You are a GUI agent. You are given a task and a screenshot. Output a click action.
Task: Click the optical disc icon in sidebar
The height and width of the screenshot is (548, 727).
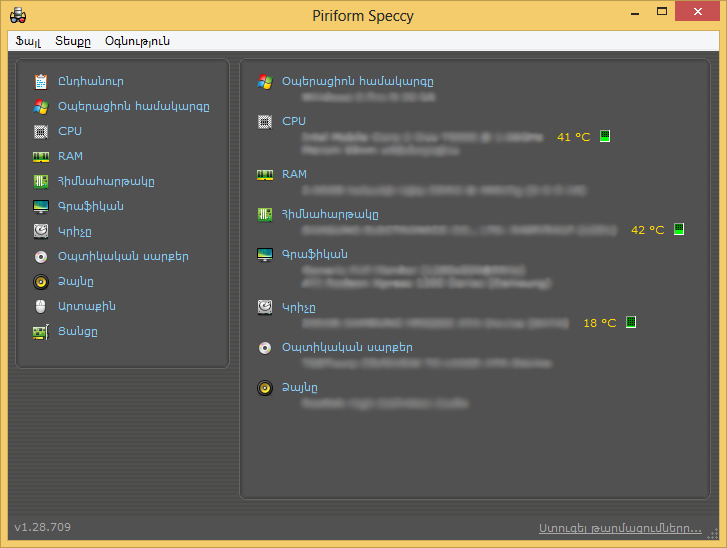pyautogui.click(x=41, y=257)
